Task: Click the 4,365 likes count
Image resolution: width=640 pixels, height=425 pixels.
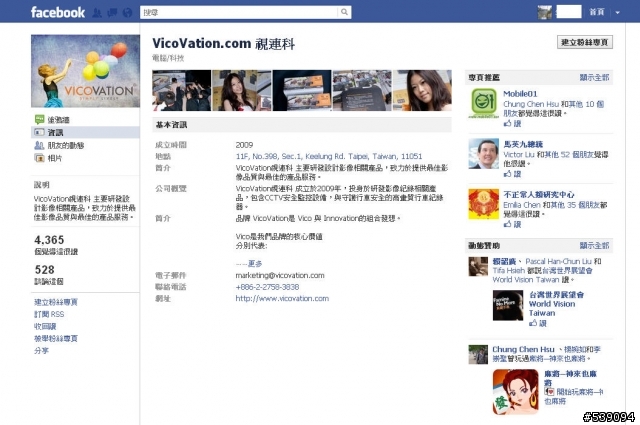Action: coord(49,240)
